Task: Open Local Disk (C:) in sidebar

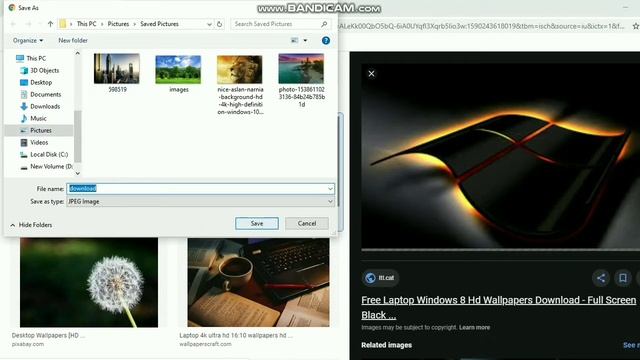Action: coord(49,155)
